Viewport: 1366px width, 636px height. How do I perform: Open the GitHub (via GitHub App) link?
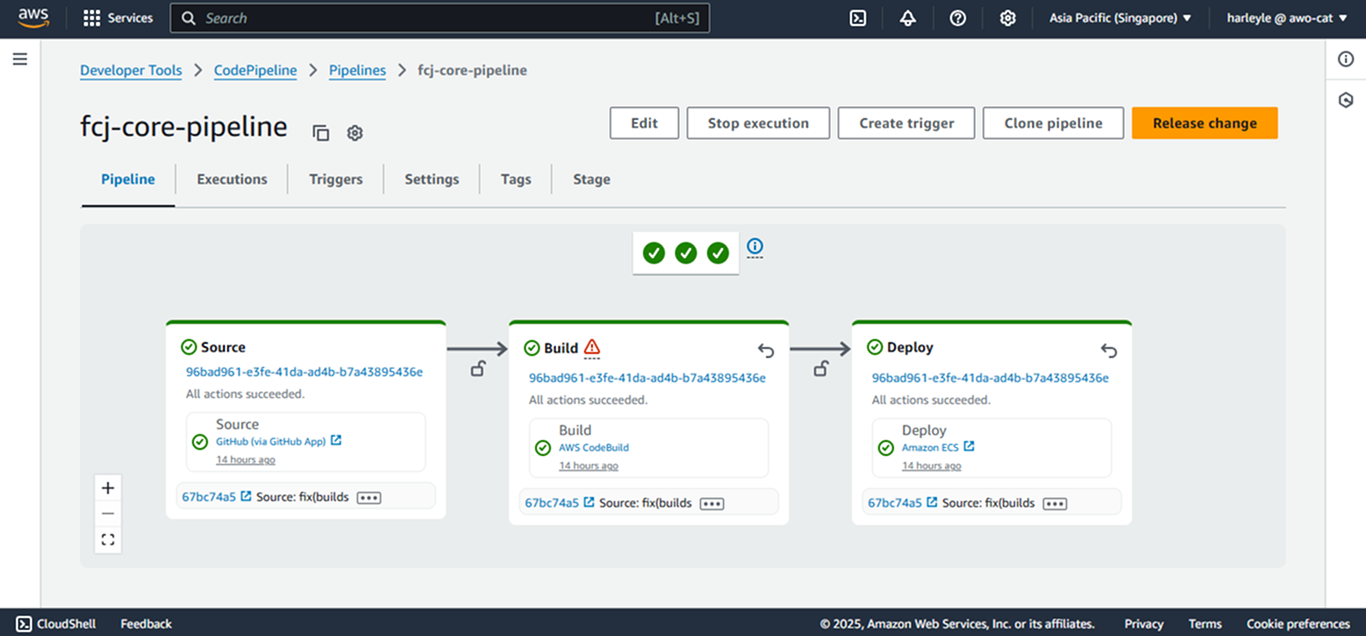[271, 441]
